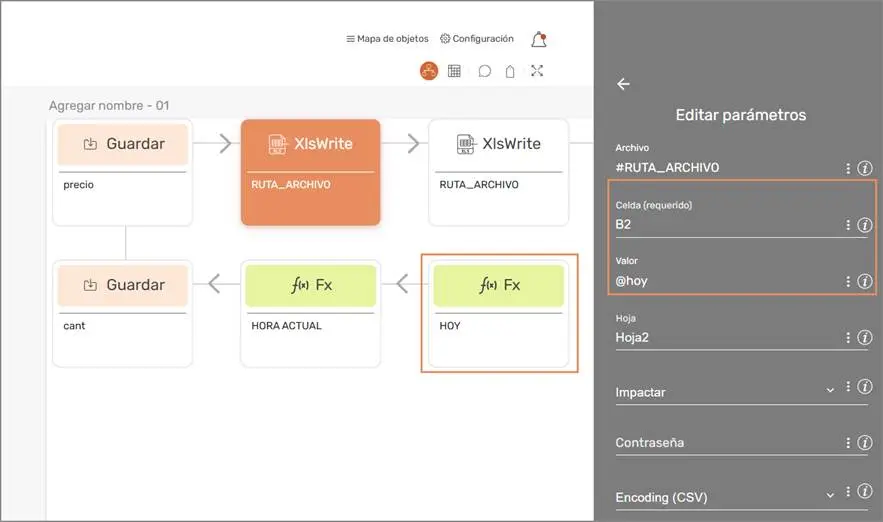Go back using the left arrow
The height and width of the screenshot is (522, 883).
pos(623,84)
